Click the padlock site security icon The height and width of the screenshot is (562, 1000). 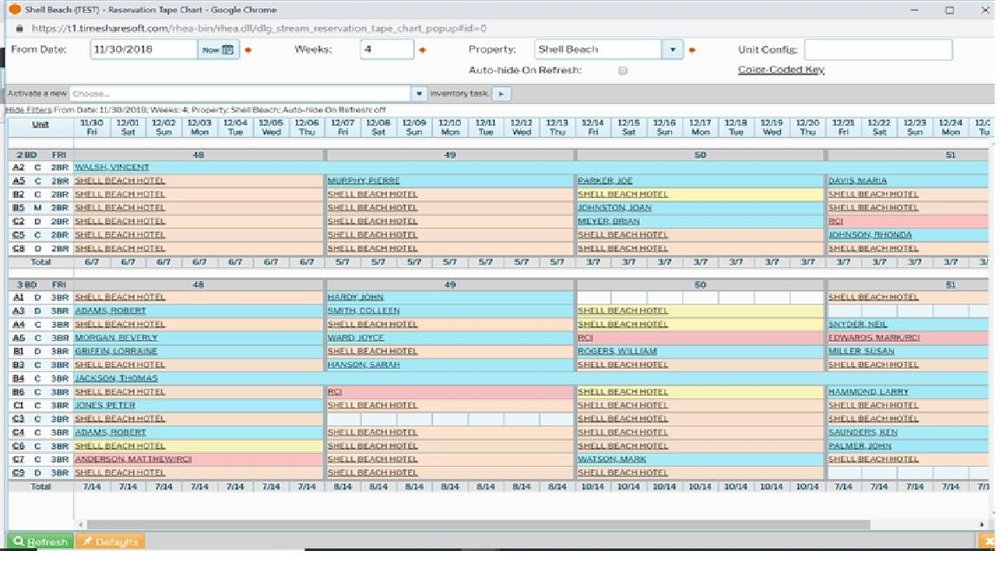[x=18, y=28]
